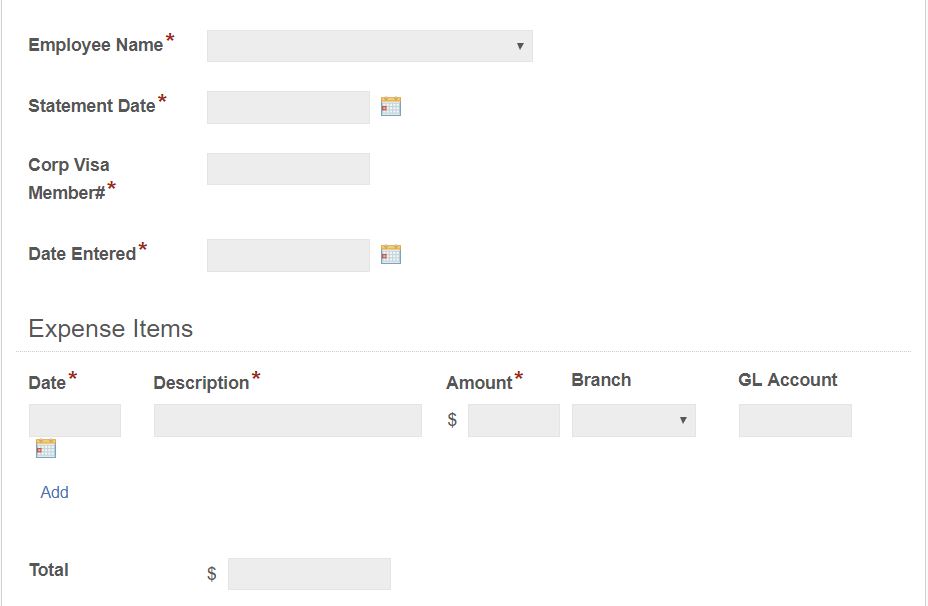Click the Expense Items section heading
The image size is (928, 606).
(x=111, y=329)
